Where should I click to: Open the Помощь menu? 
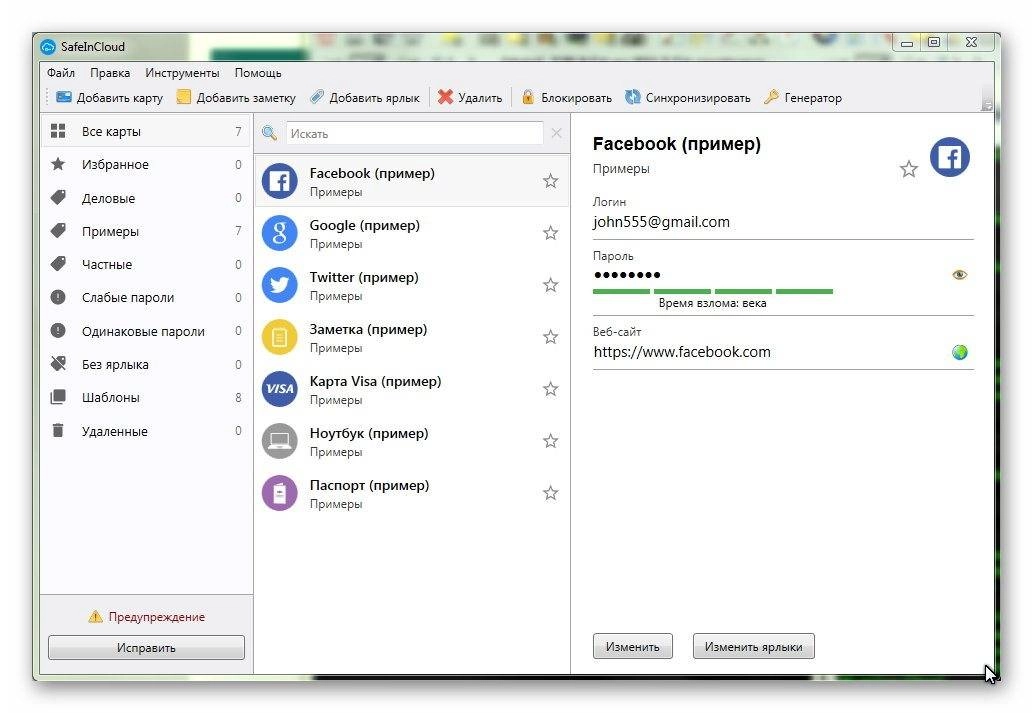pyautogui.click(x=258, y=73)
